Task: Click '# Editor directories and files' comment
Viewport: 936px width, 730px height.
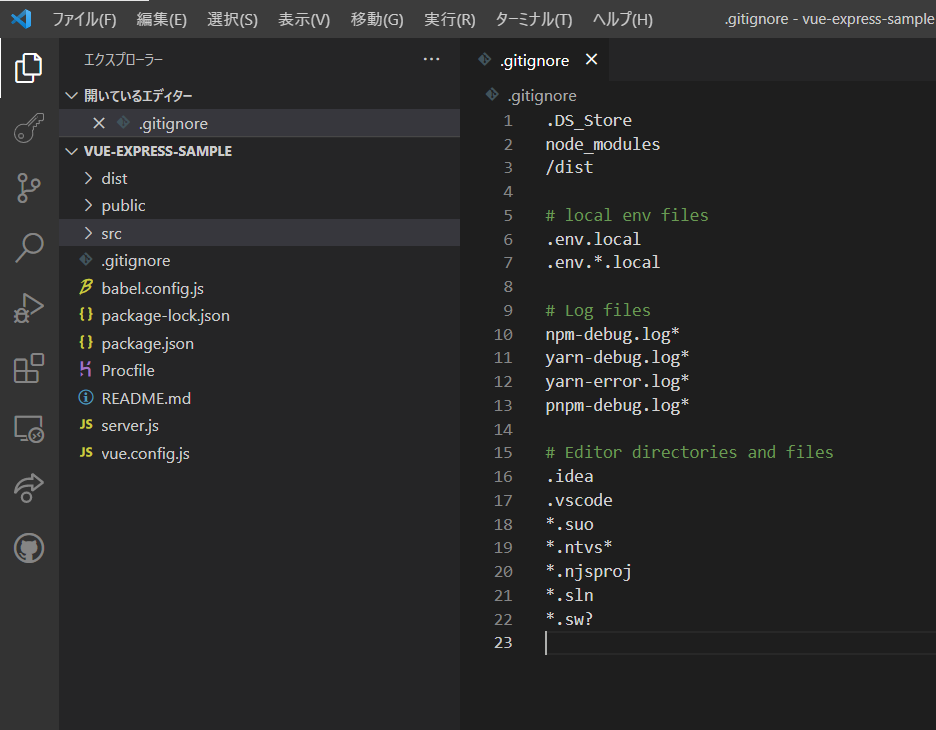Action: pyautogui.click(x=689, y=452)
